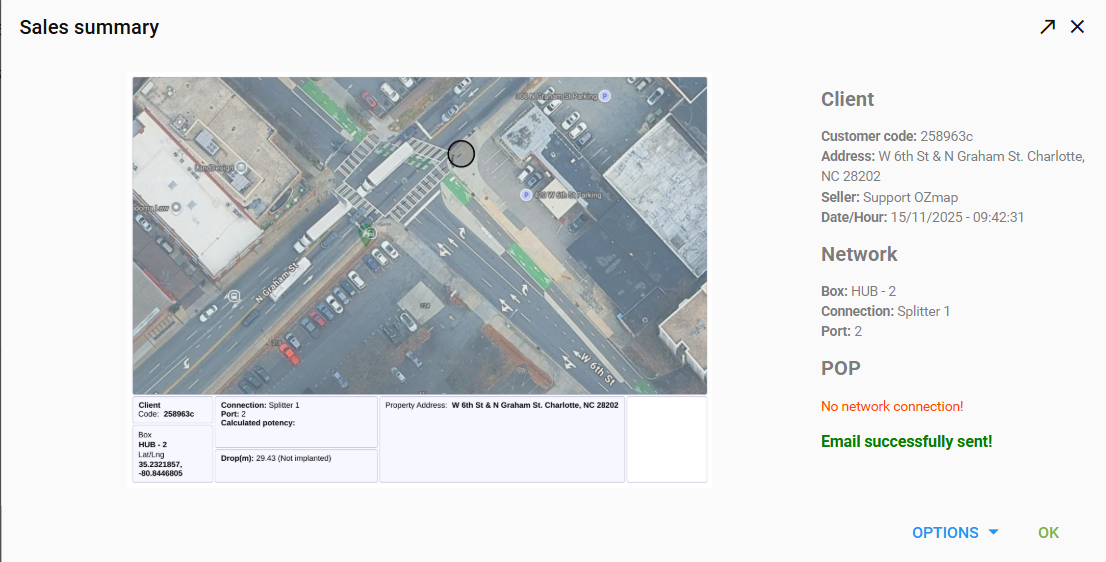The width and height of the screenshot is (1106, 562).
Task: Click the Network section heading
Action: tap(859, 255)
